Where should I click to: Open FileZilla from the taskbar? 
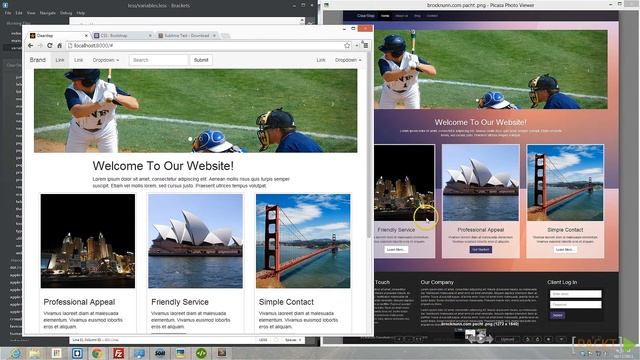[118, 353]
